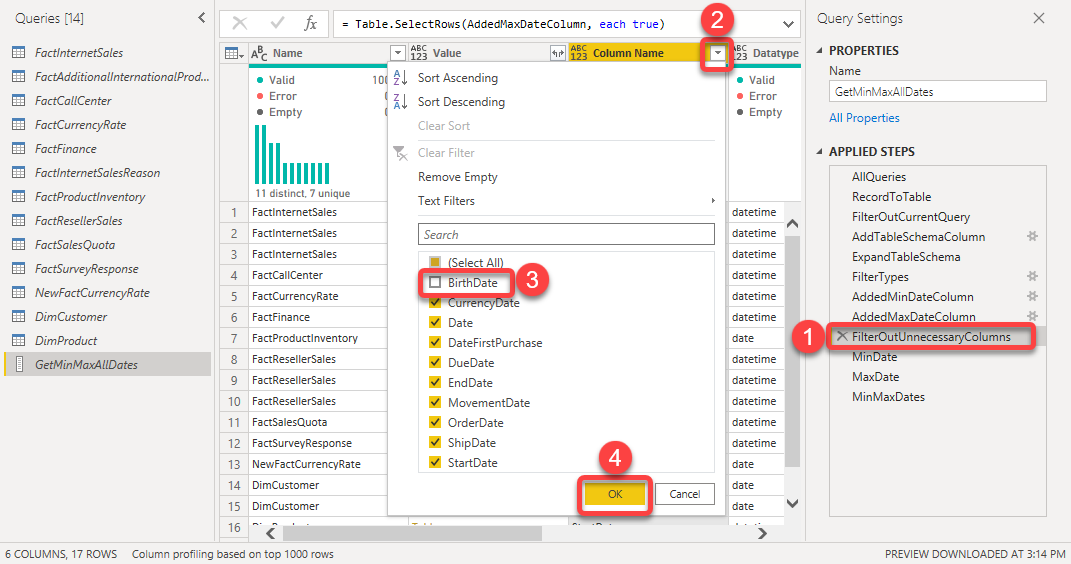This screenshot has height=564, width=1071.
Task: Click table icon beside DimCustomer query
Action: point(19,317)
